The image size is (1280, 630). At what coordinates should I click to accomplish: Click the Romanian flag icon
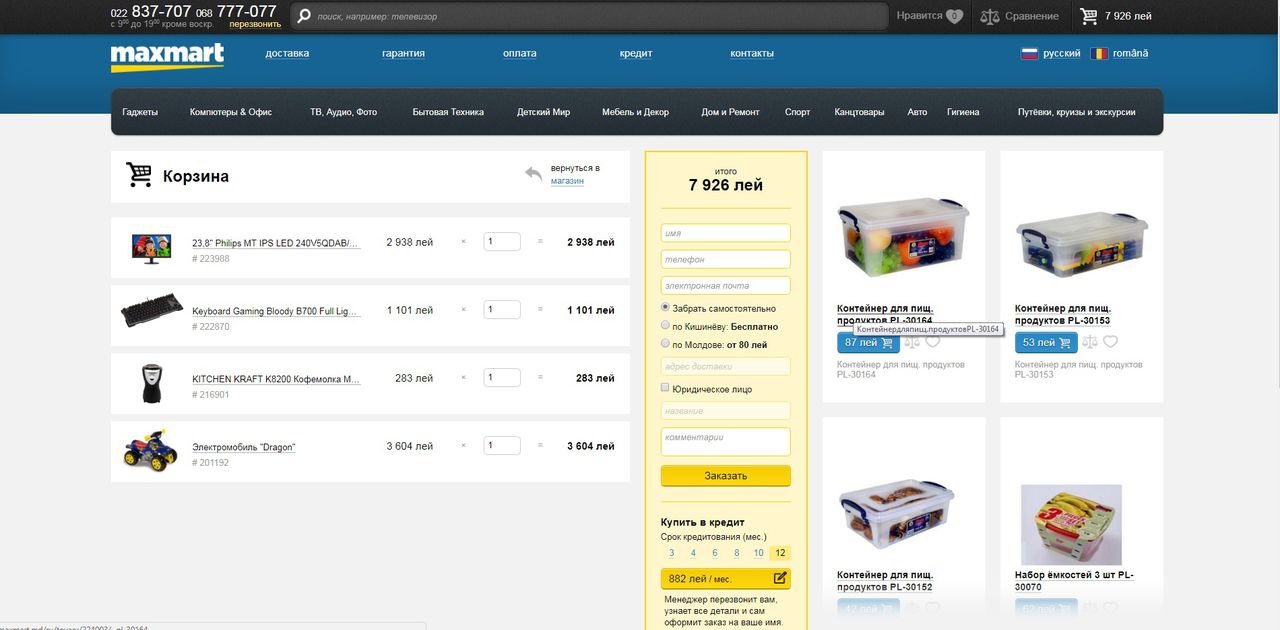[x=1099, y=54]
